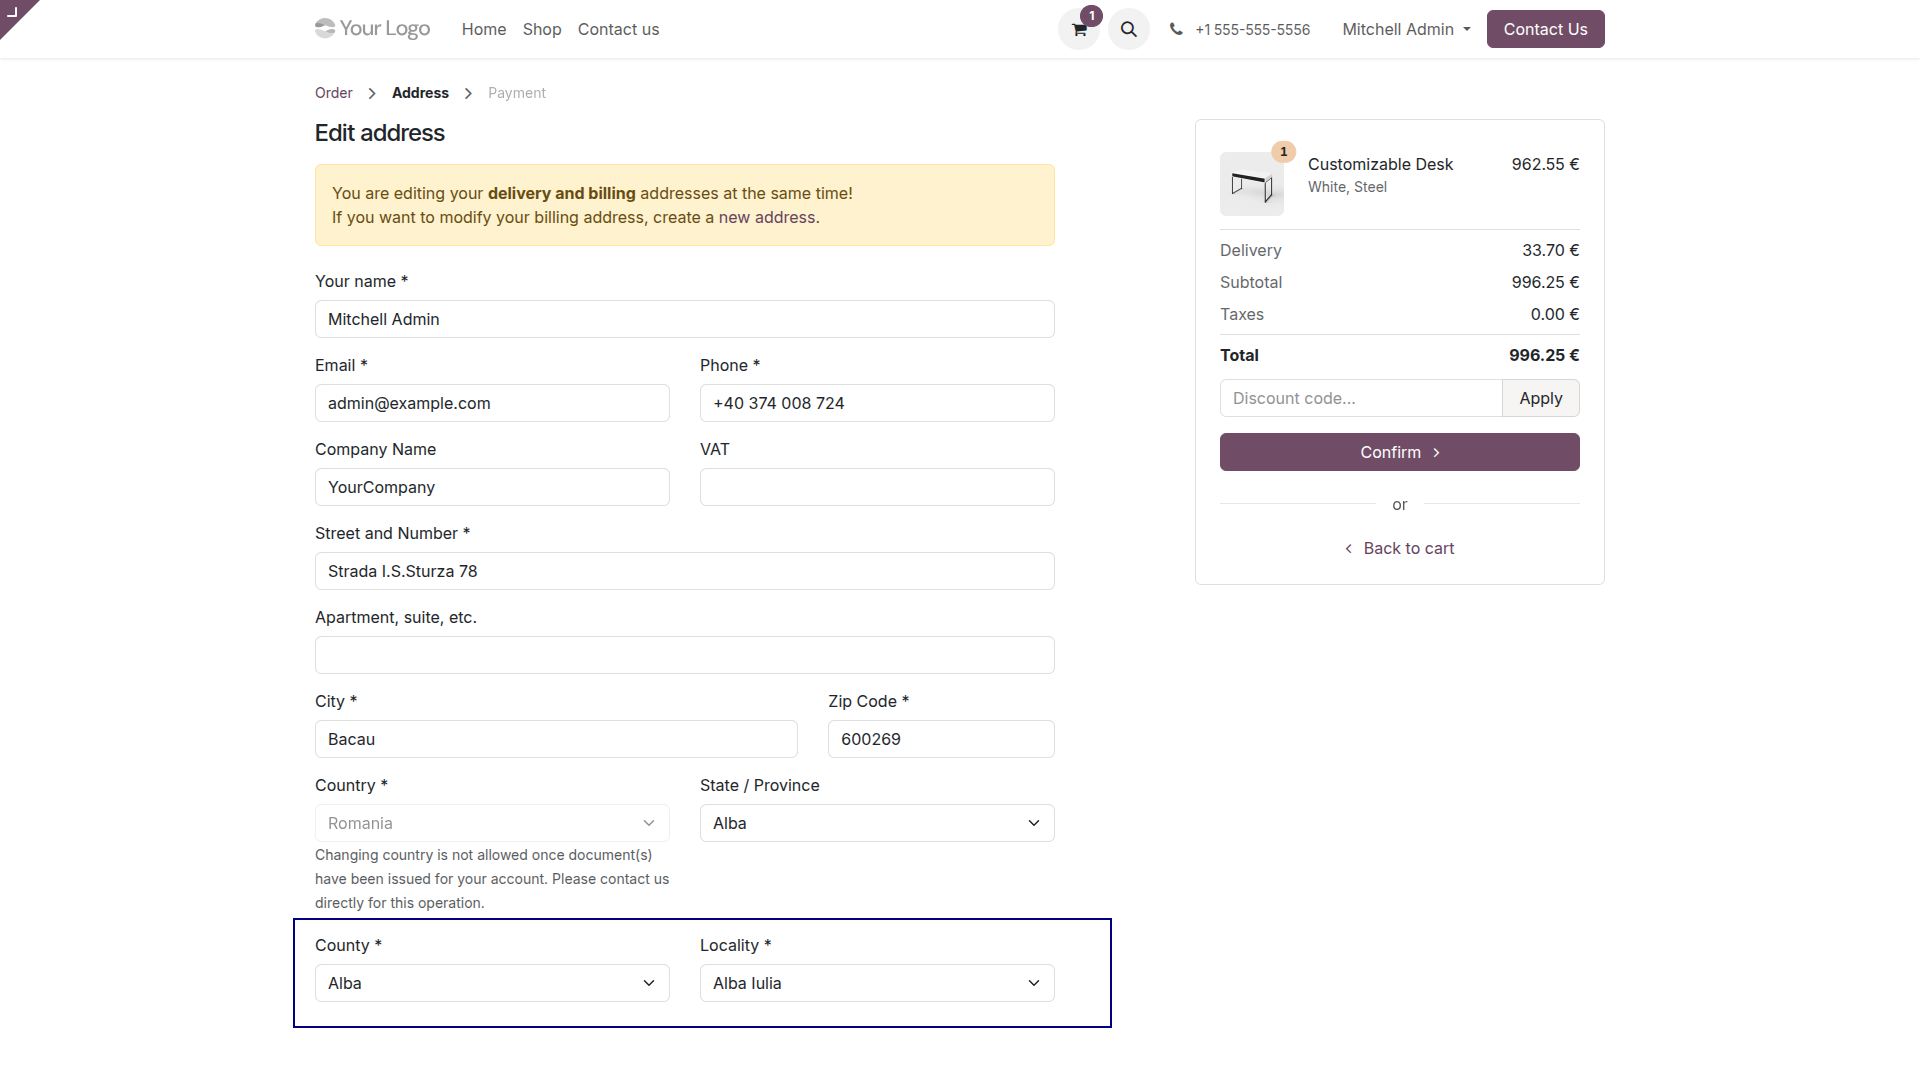Screen dimensions: 1920x1080
Task: Click the corner editor toggle icon
Action: tap(13, 12)
